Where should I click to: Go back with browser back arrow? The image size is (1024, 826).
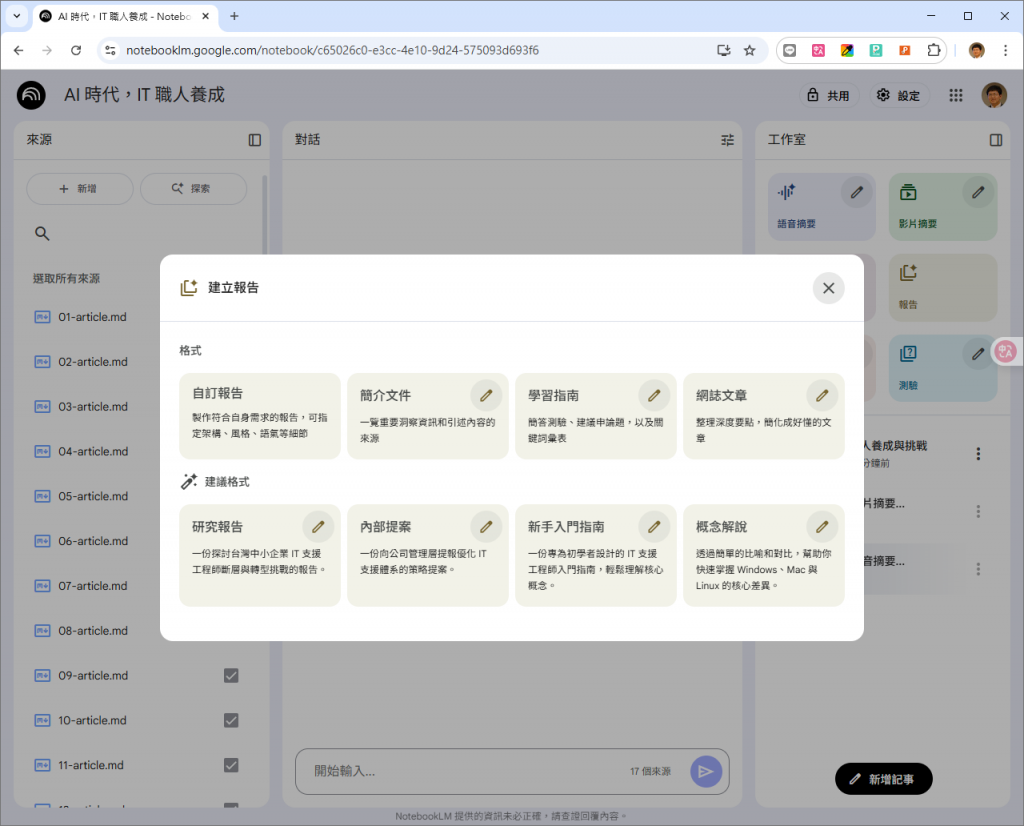(18, 50)
